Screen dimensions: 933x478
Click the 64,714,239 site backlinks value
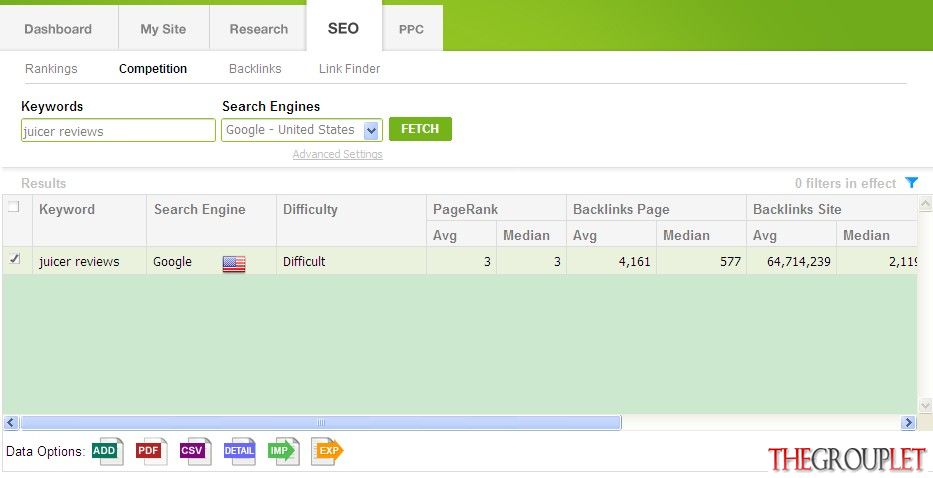799,261
